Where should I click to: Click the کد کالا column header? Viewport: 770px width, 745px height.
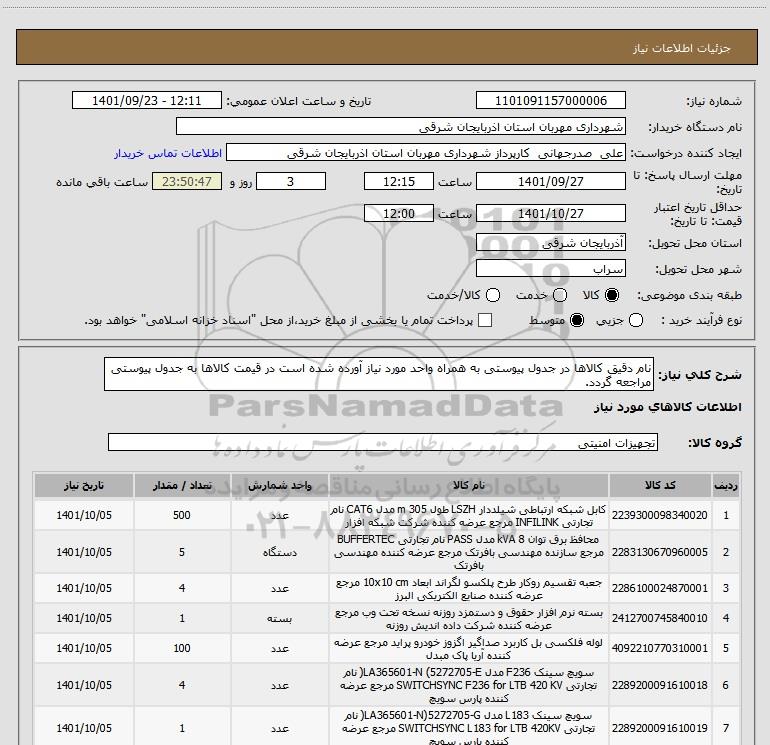pyautogui.click(x=660, y=486)
